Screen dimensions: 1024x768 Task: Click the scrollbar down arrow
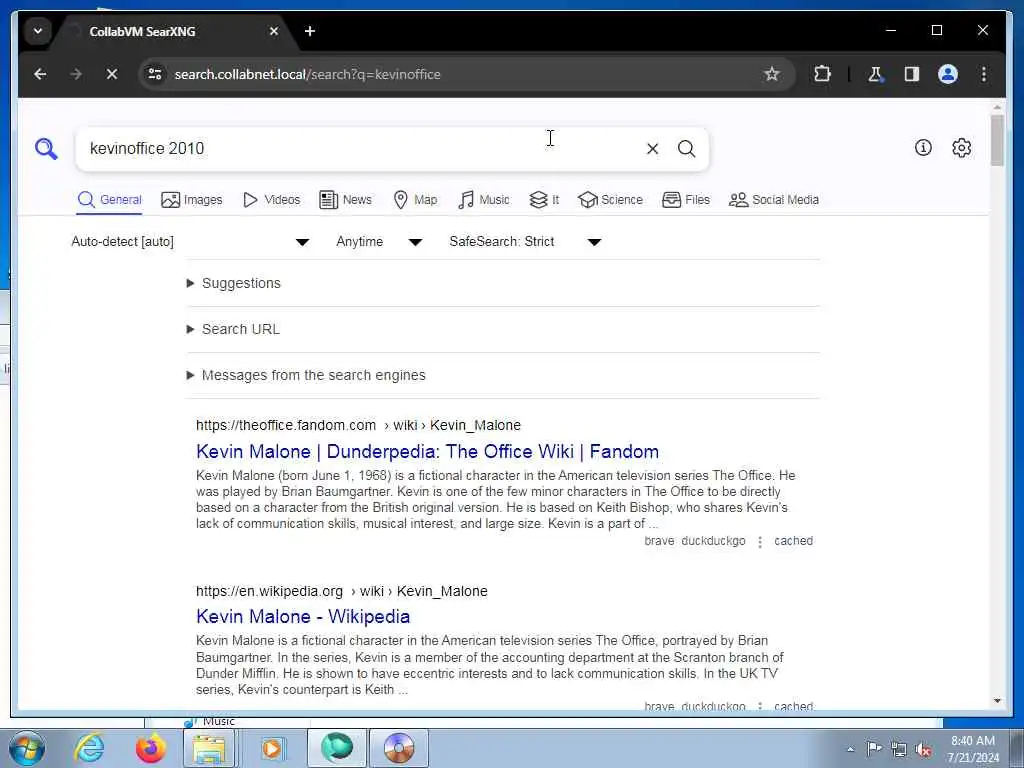pyautogui.click(x=997, y=701)
